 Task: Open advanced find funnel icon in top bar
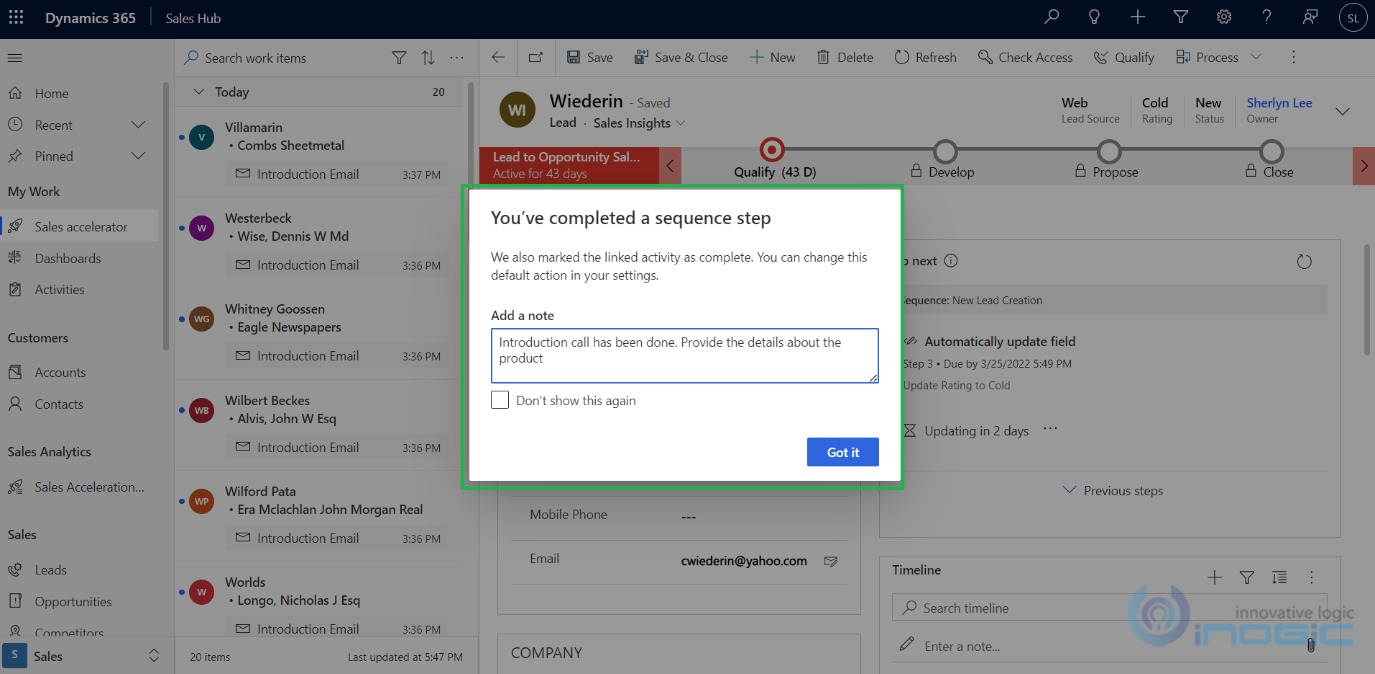pyautogui.click(x=1181, y=17)
